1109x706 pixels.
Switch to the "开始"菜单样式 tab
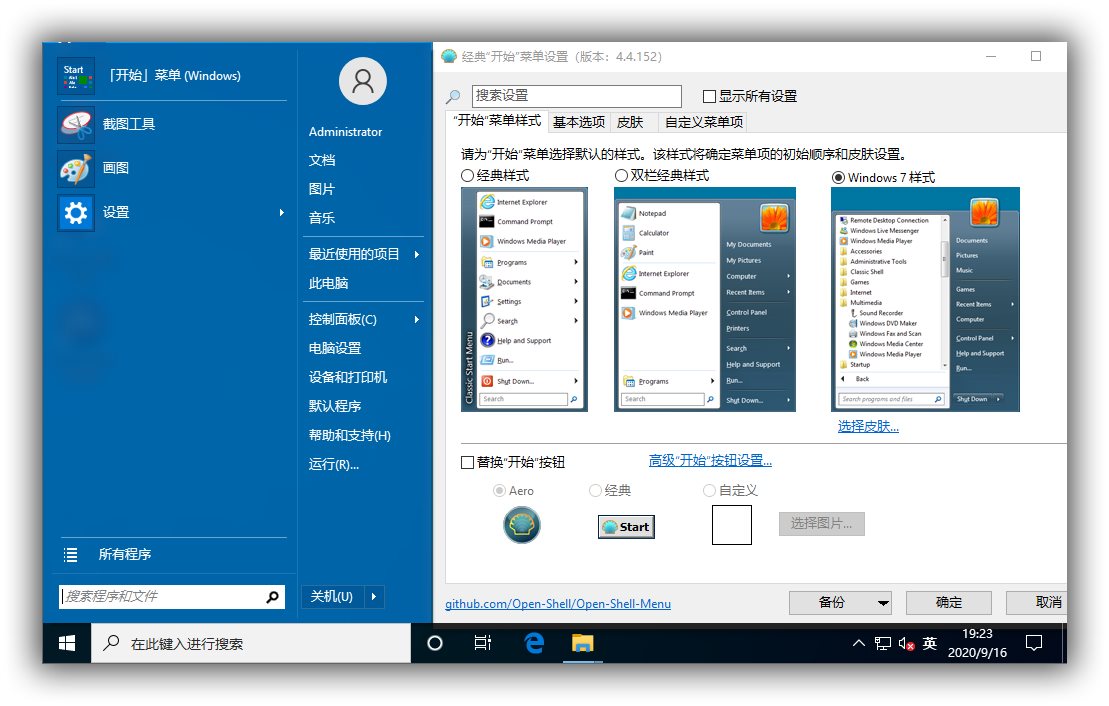pyautogui.click(x=497, y=121)
